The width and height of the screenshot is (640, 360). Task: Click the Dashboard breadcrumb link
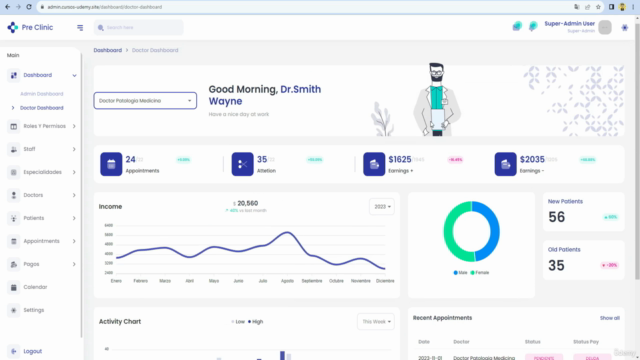108,50
